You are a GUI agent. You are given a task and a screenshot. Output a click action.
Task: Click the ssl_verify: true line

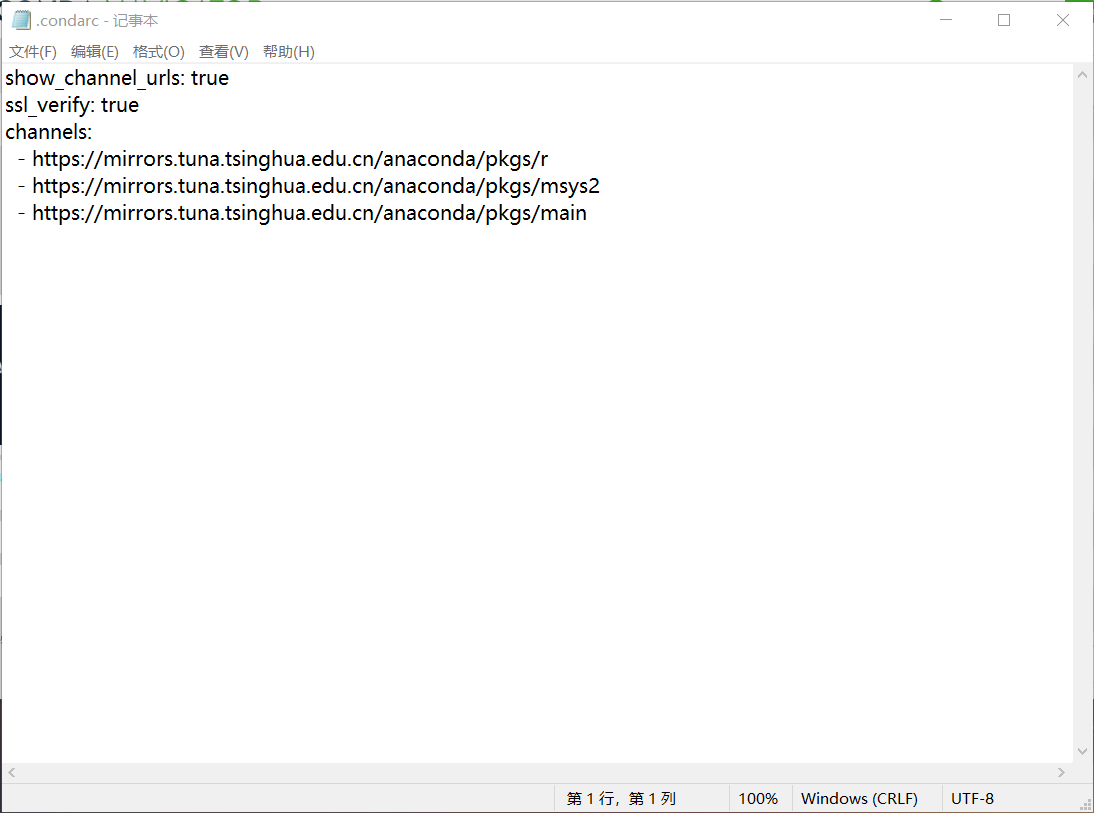[72, 105]
